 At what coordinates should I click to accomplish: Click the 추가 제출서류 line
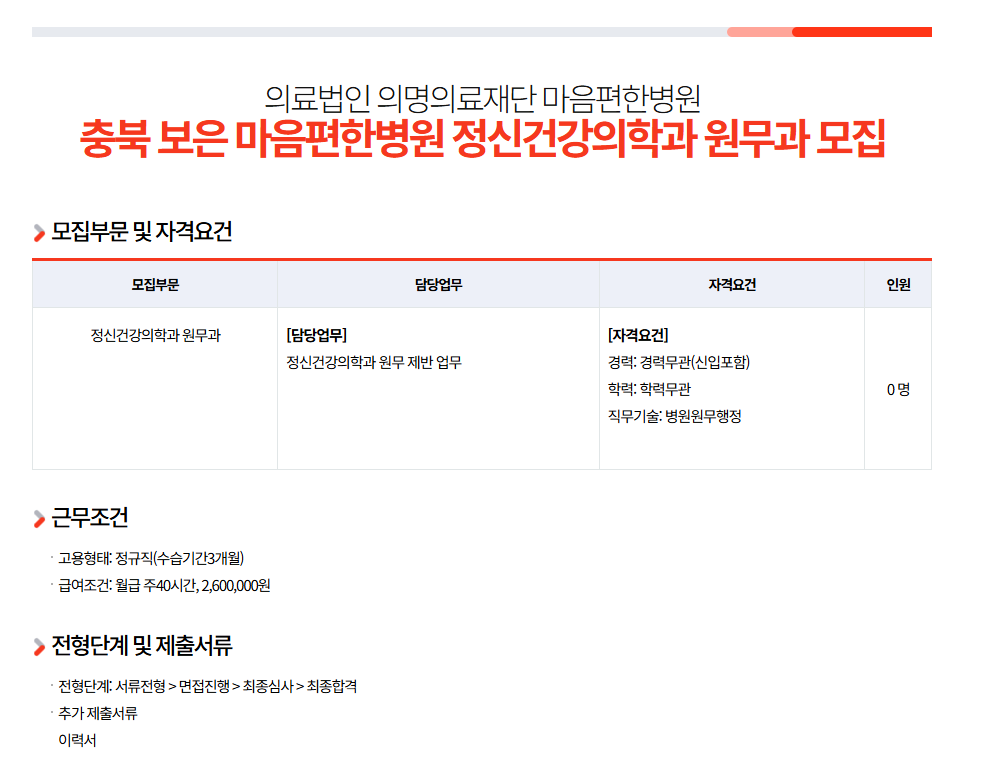click(98, 713)
